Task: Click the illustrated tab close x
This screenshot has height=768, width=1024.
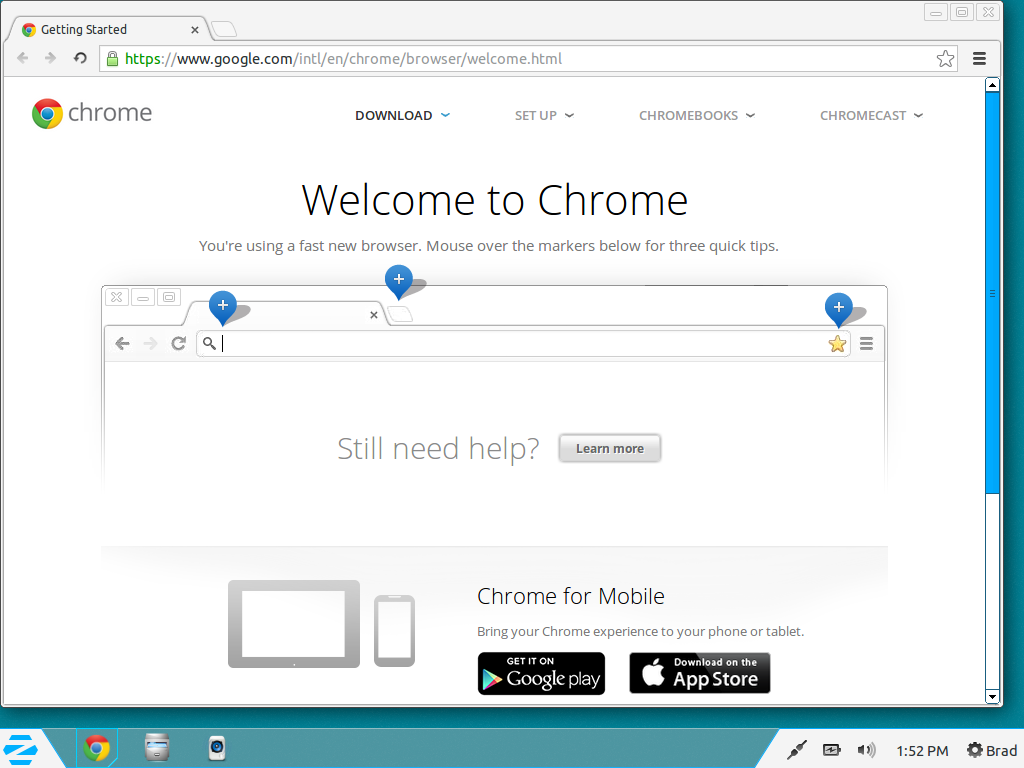Action: (x=374, y=315)
